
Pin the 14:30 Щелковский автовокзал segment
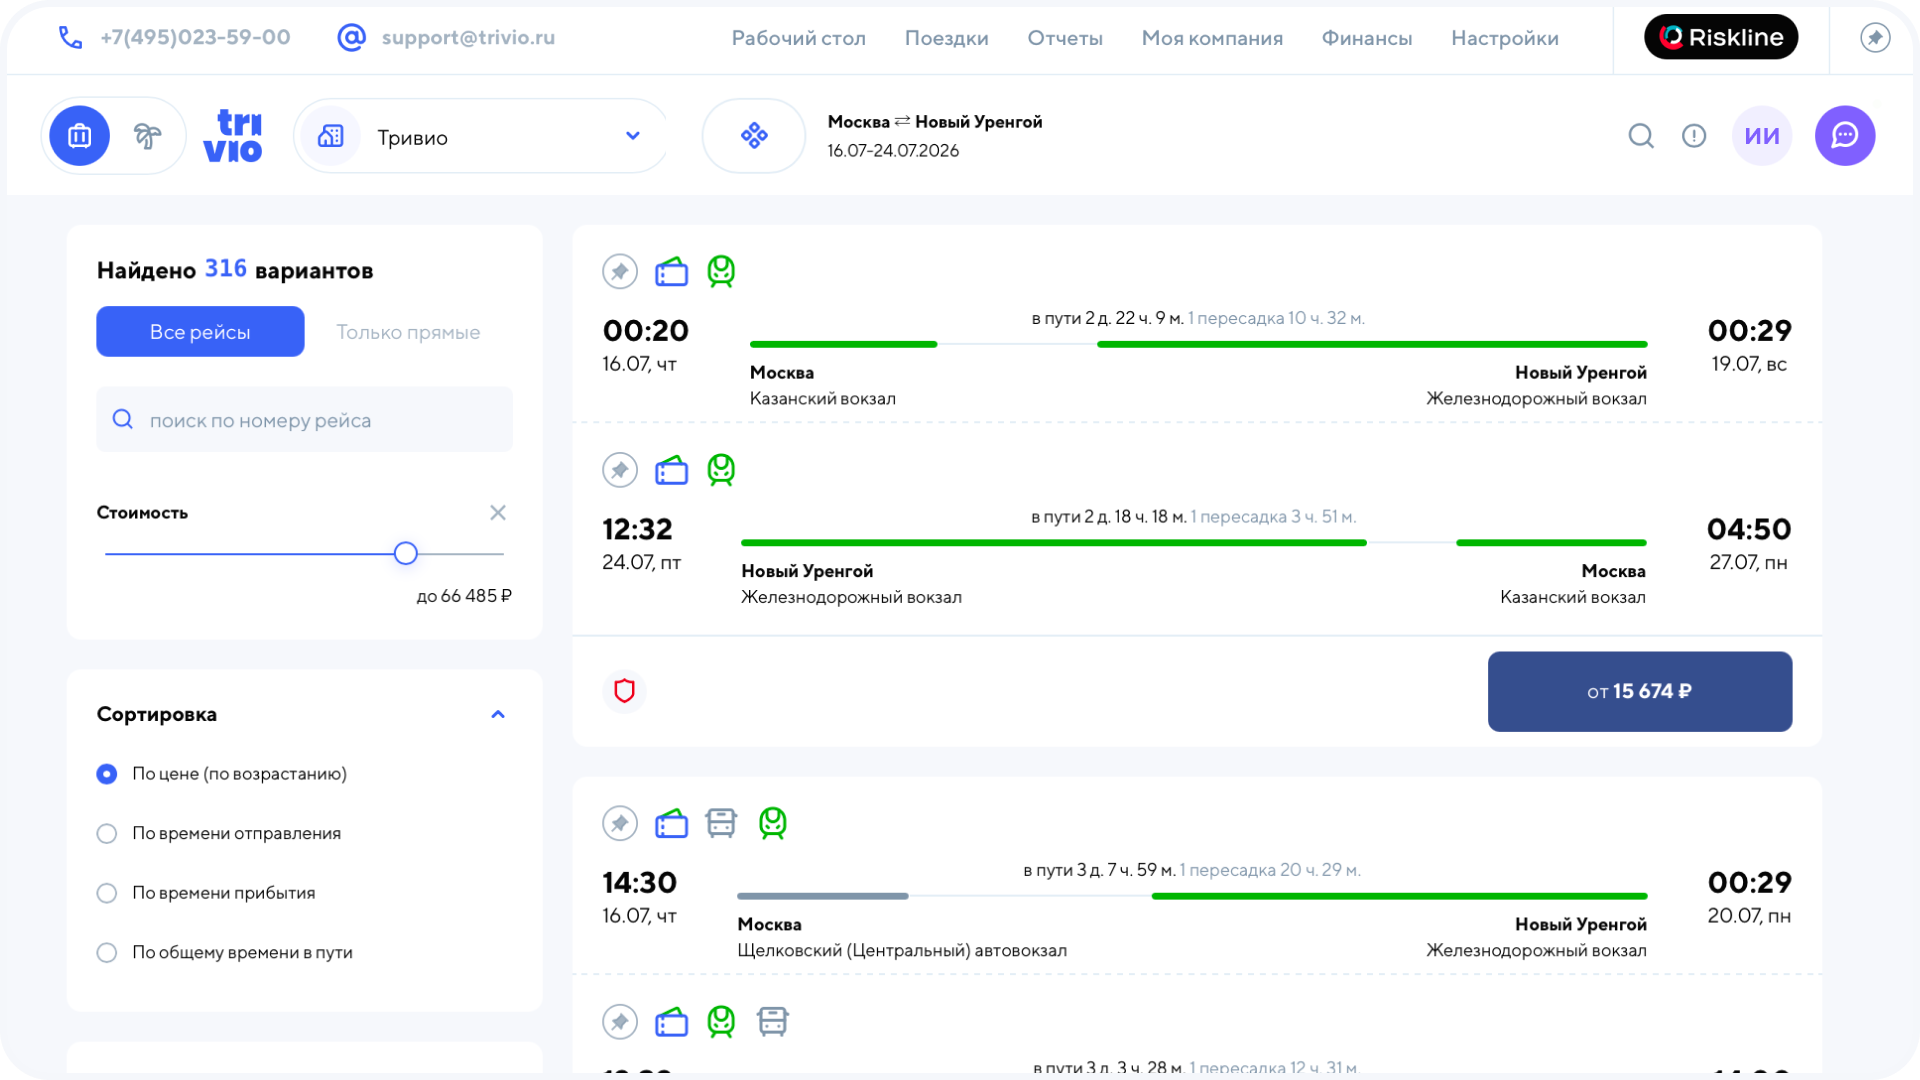620,824
